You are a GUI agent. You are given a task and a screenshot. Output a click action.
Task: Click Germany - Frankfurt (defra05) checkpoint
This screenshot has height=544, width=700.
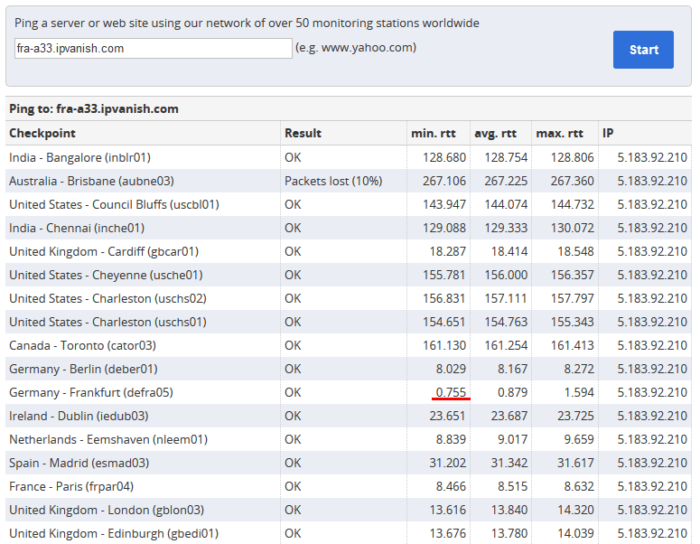point(91,393)
